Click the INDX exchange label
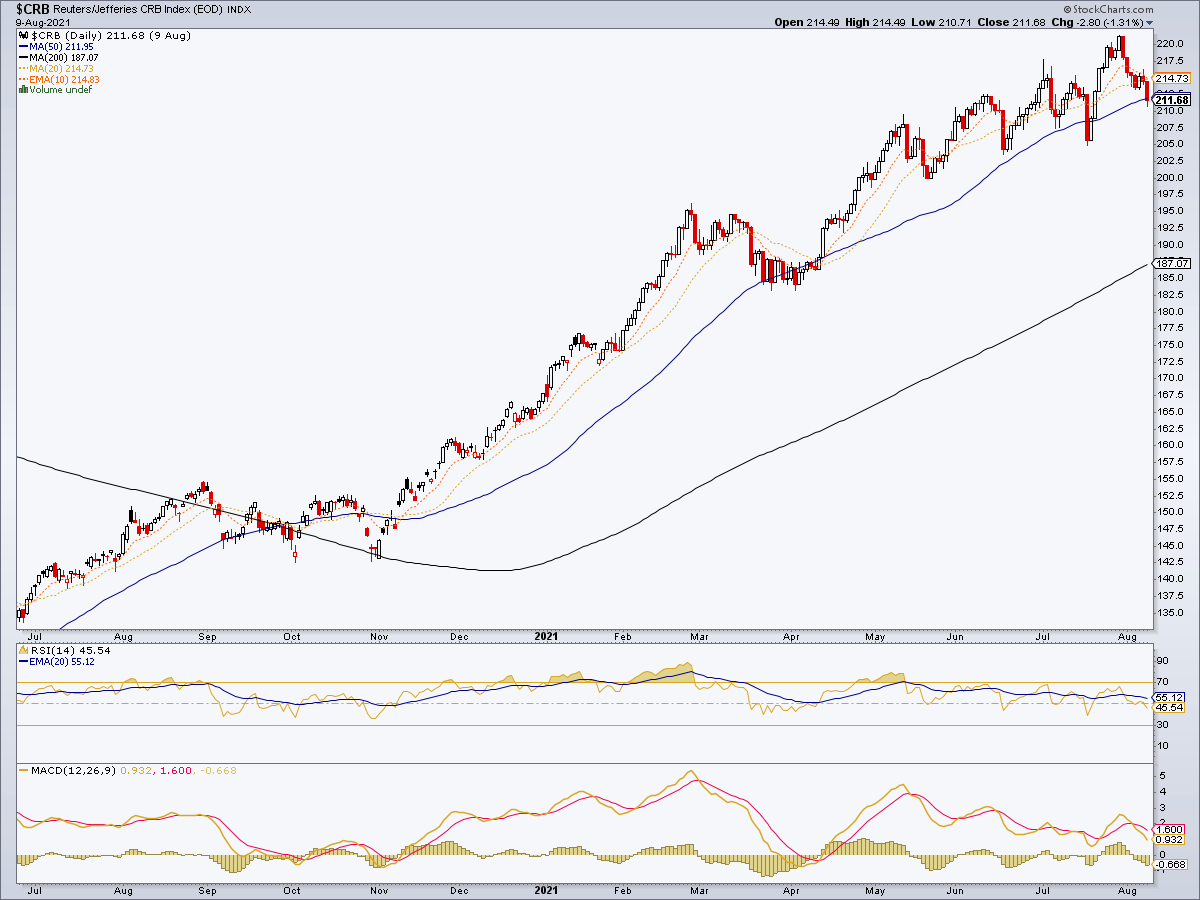The width and height of the screenshot is (1200, 900). (240, 10)
